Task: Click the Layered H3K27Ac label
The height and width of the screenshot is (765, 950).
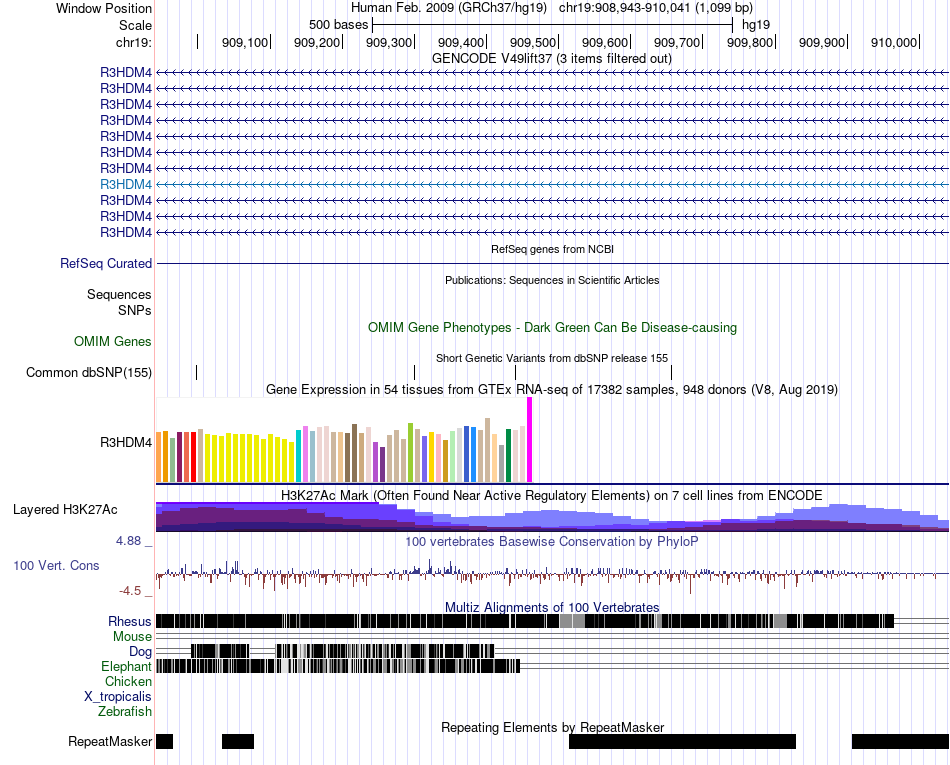Action: click(x=65, y=509)
